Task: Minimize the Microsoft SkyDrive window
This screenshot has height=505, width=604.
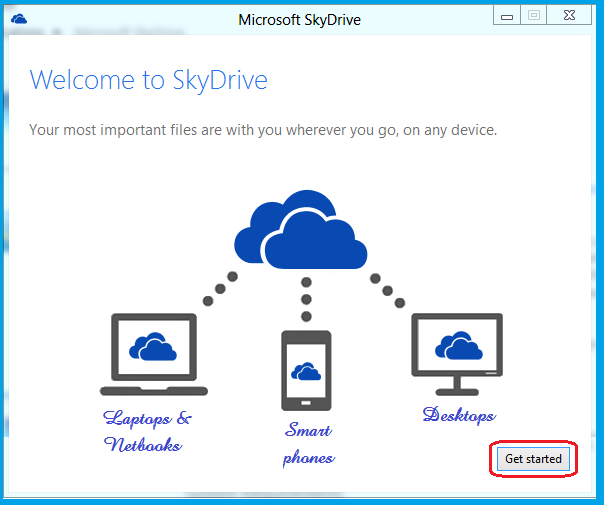Action: click(x=507, y=16)
